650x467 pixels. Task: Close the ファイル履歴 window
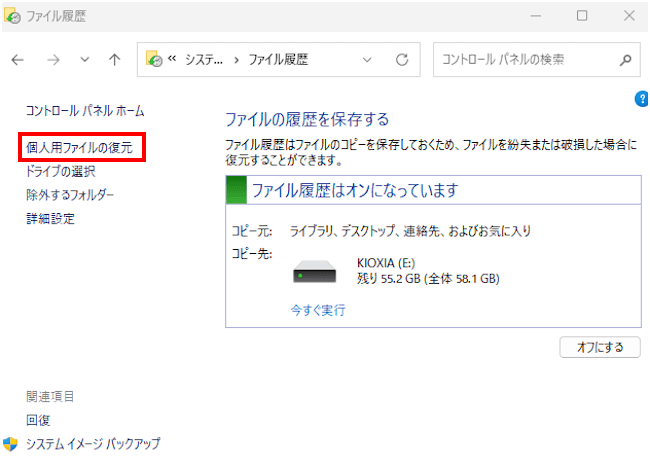[x=629, y=16]
